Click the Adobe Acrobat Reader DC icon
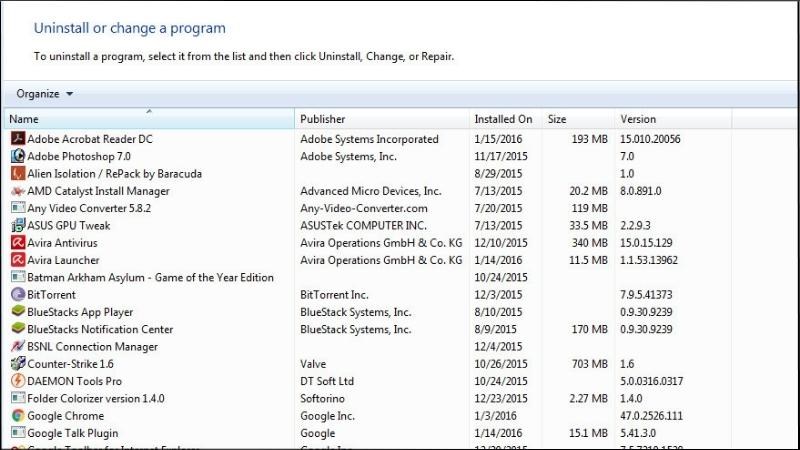This screenshot has width=800, height=450. click(17, 139)
